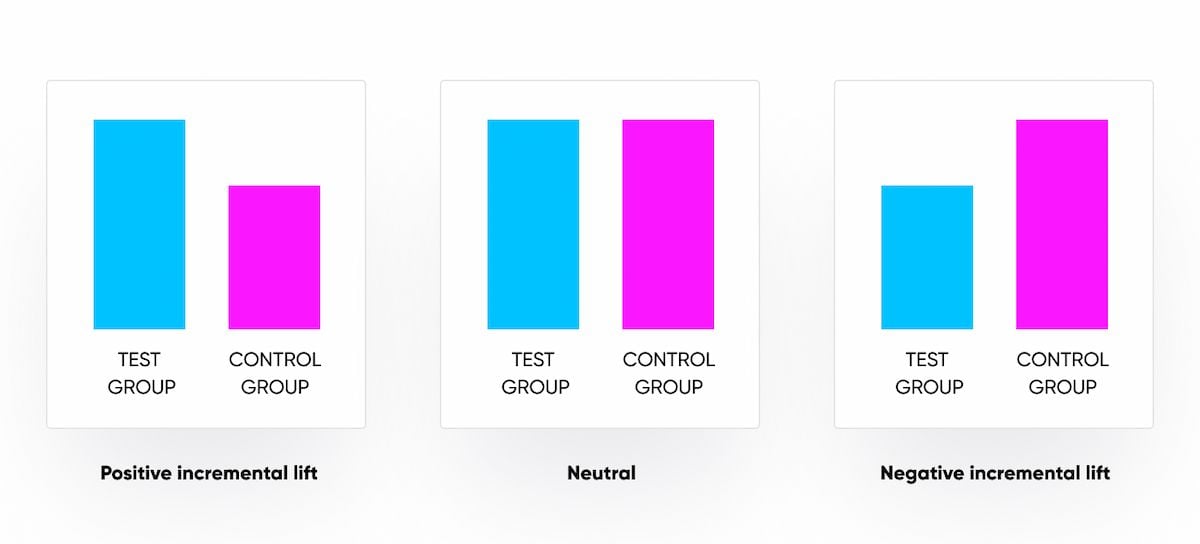The height and width of the screenshot is (544, 1200).
Task: Select CONTROL GROUP label in the first card
Action: pos(275,373)
